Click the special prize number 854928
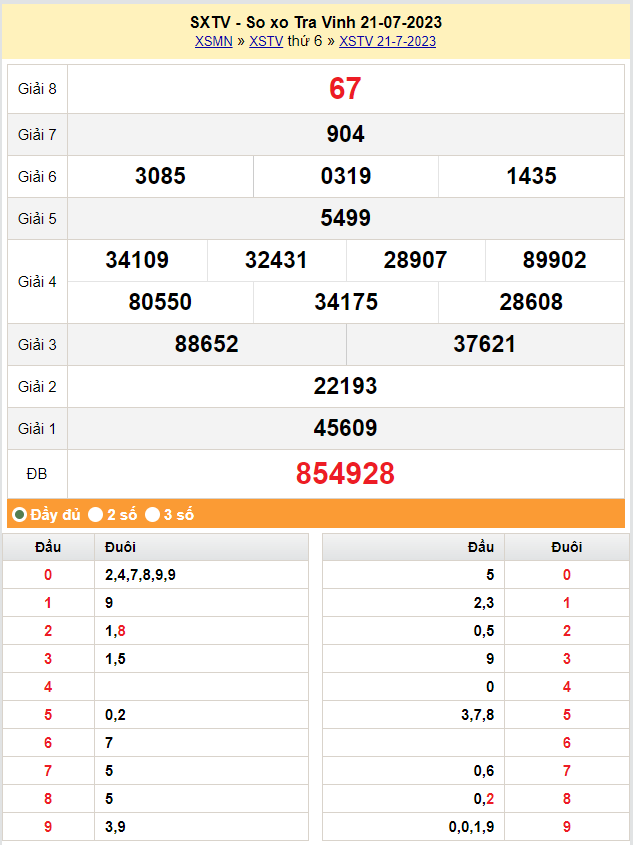Screen dimensions: 633x845 coord(345,473)
